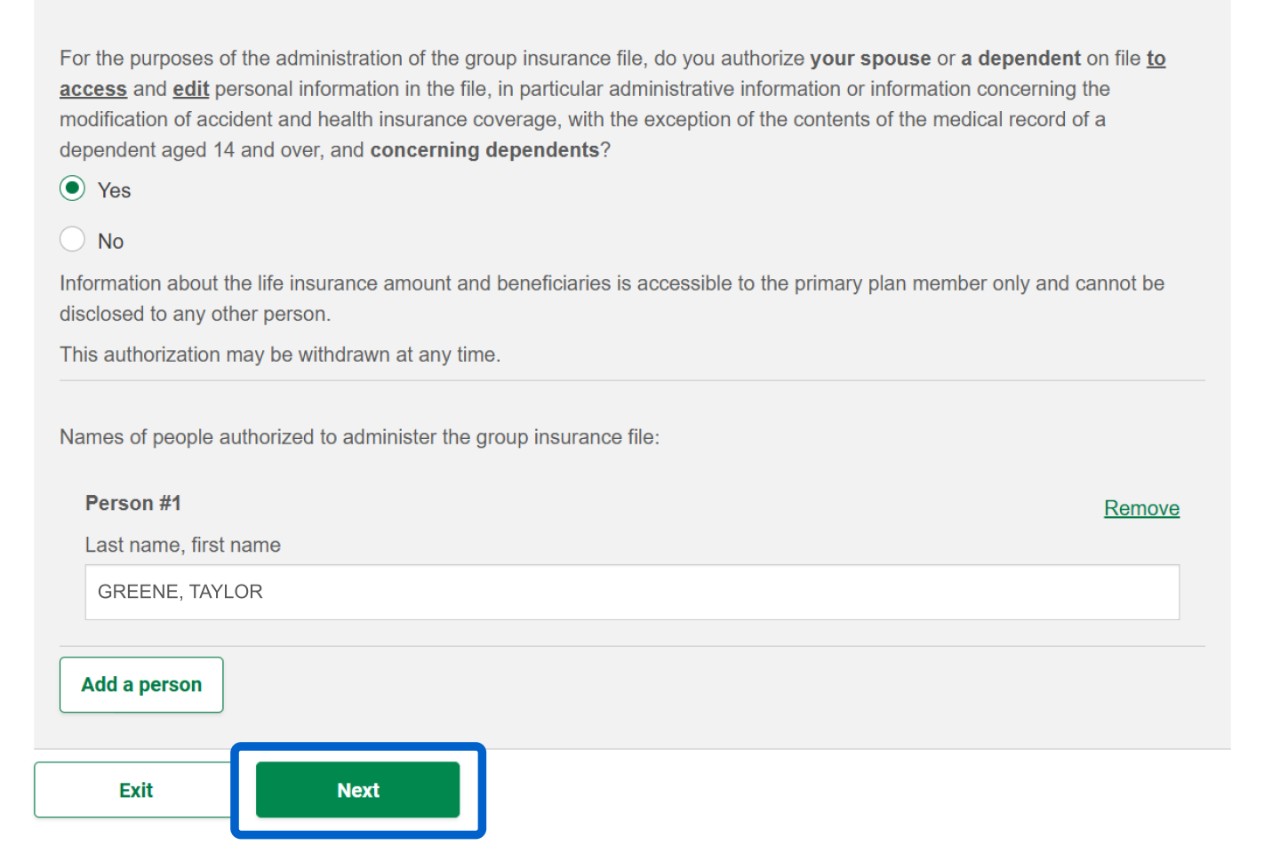Select the "Yes" radio button
Viewport: 1280px width, 853px height.
coord(72,189)
